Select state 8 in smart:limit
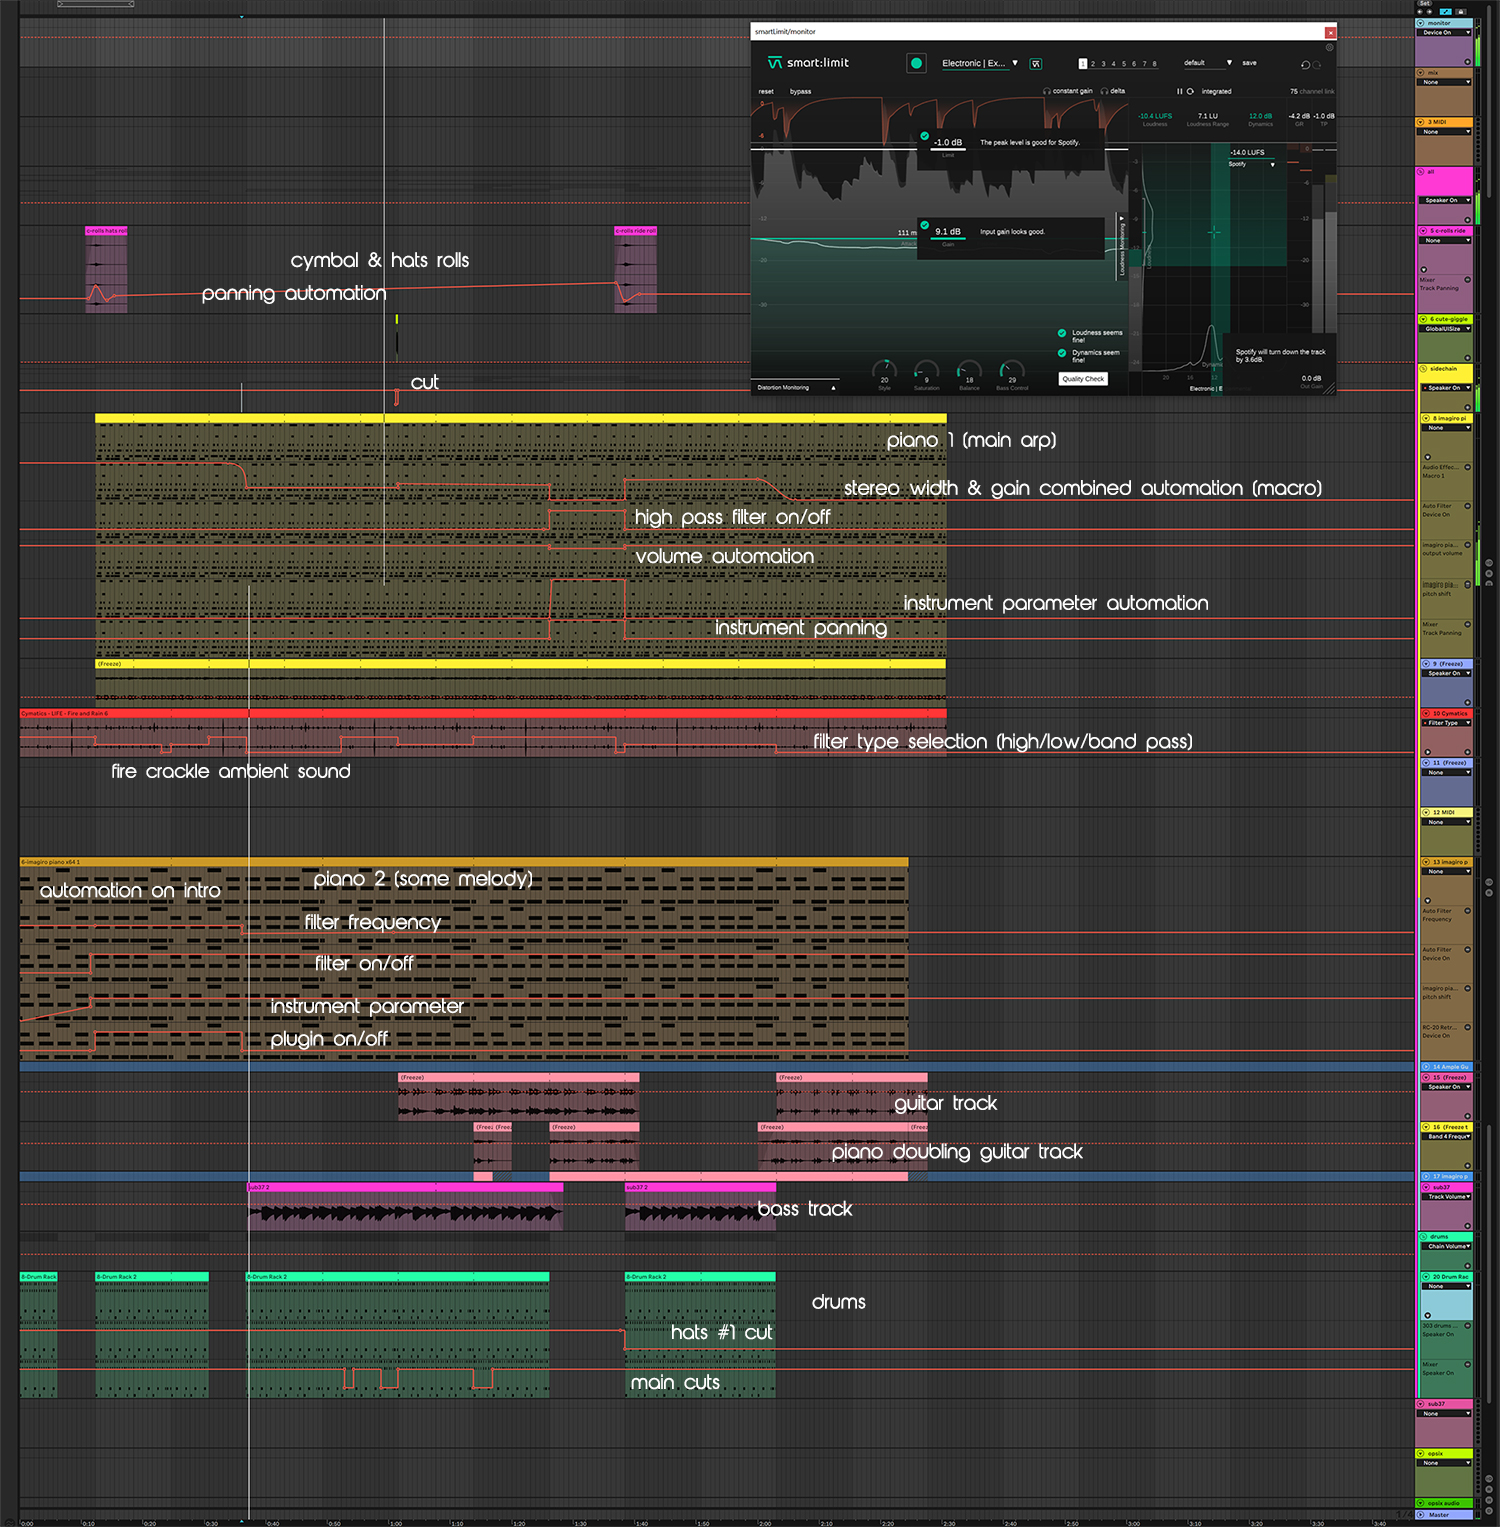This screenshot has width=1500, height=1527. (x=1154, y=64)
